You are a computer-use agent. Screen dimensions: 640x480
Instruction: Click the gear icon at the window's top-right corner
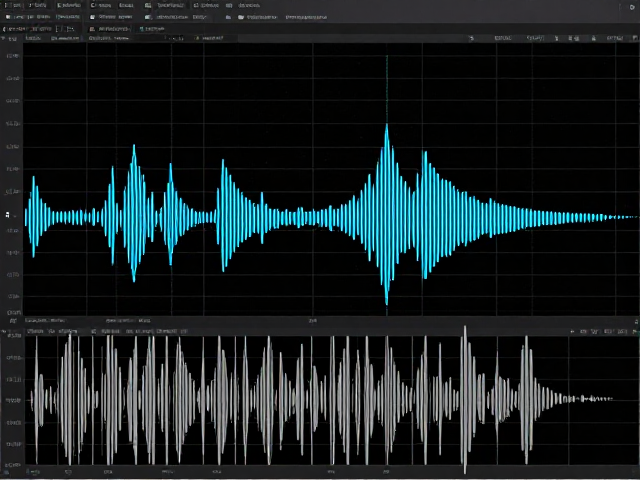(632, 7)
